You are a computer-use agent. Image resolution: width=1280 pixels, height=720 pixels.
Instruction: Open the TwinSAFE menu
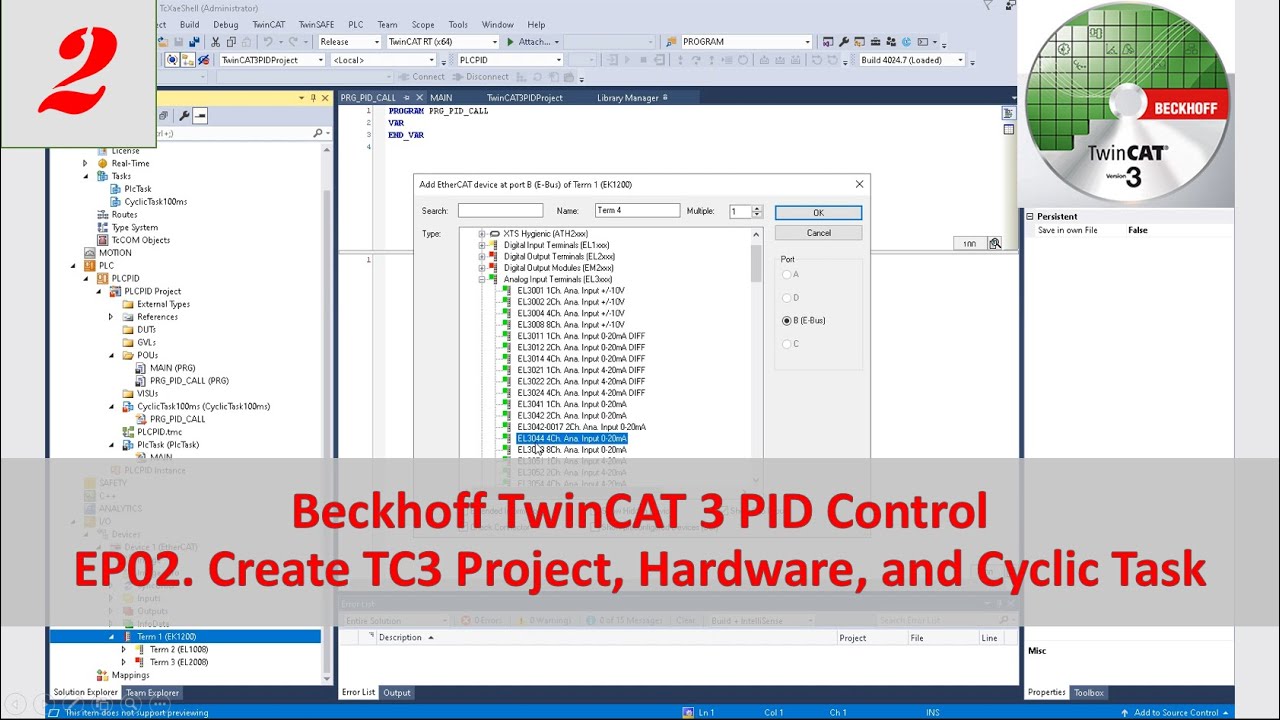316,24
